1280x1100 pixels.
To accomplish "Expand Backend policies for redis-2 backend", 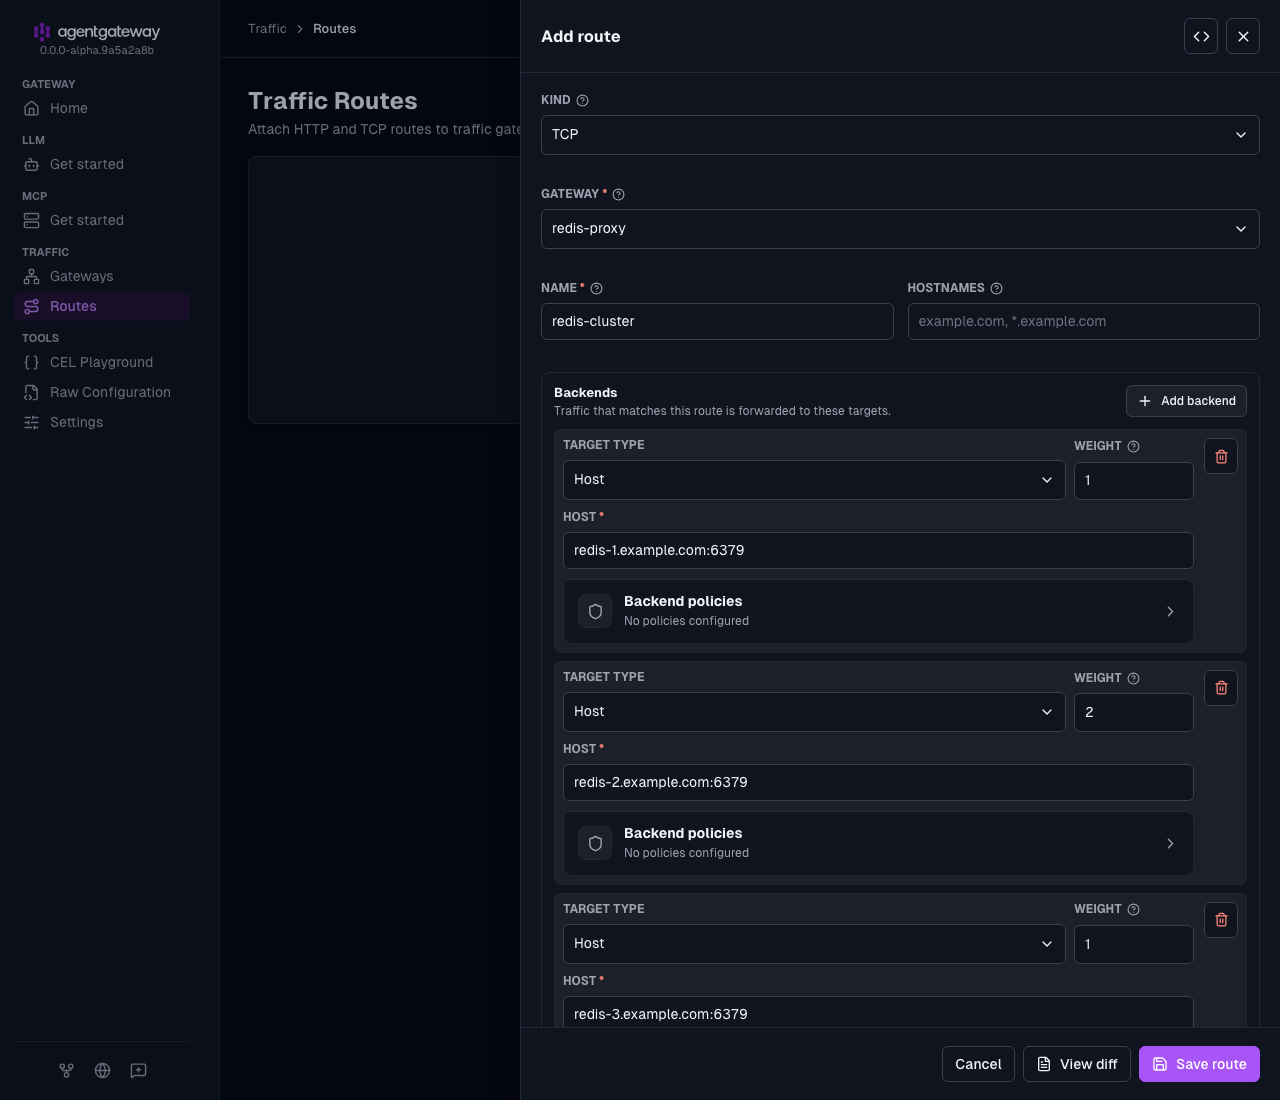I will [x=878, y=843].
